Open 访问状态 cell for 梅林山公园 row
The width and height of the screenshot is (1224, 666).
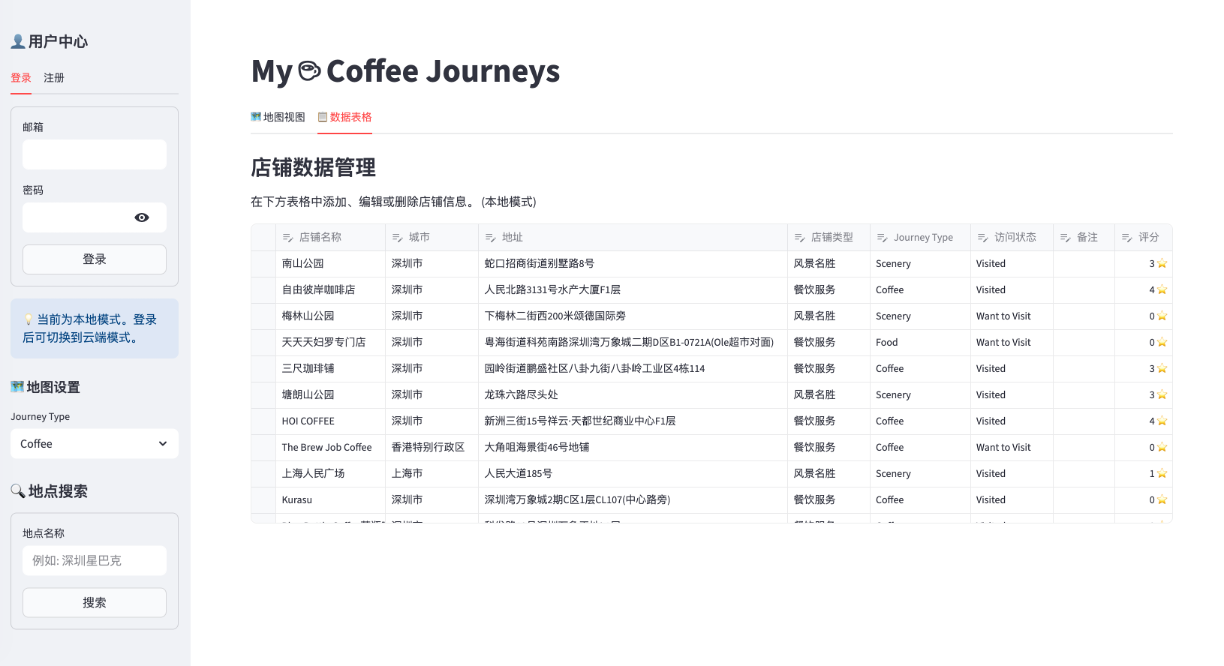[x=1011, y=316]
